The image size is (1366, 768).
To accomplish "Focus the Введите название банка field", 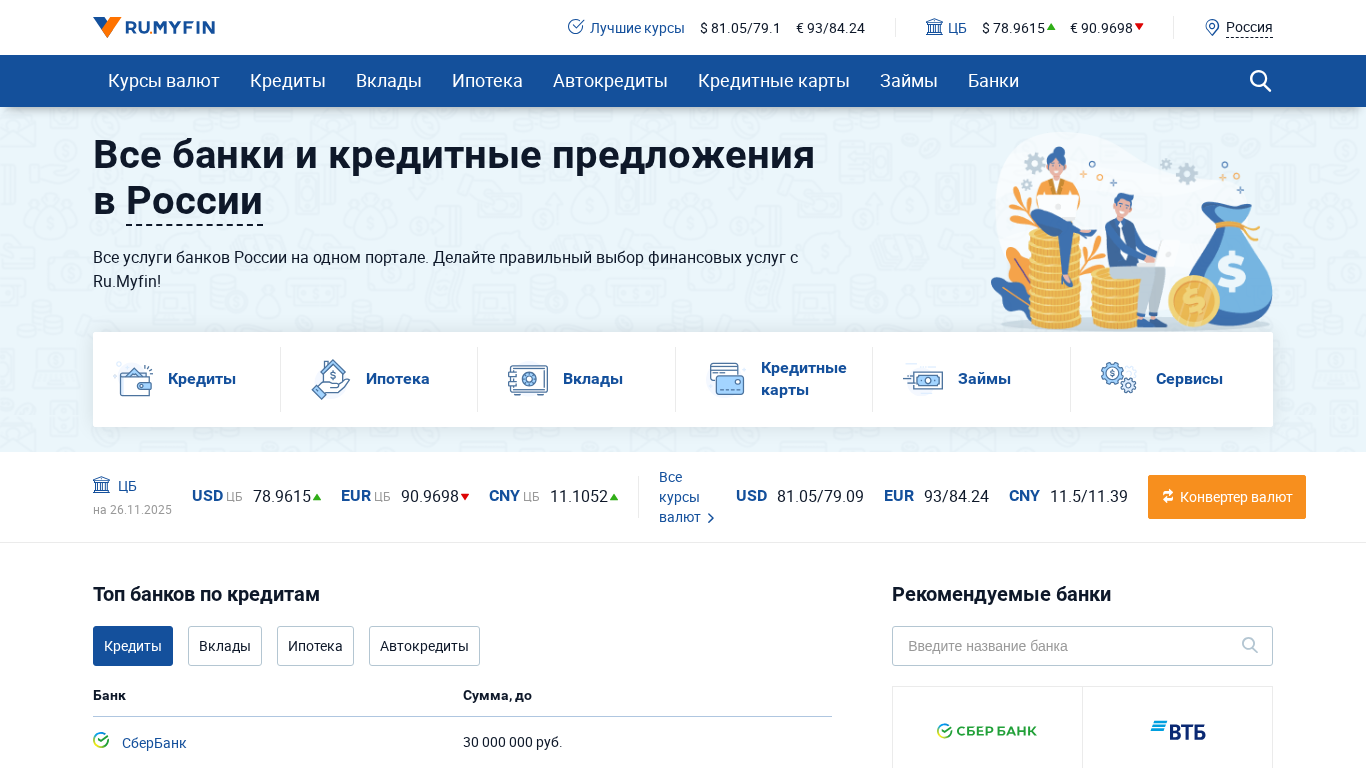I will pos(1082,646).
